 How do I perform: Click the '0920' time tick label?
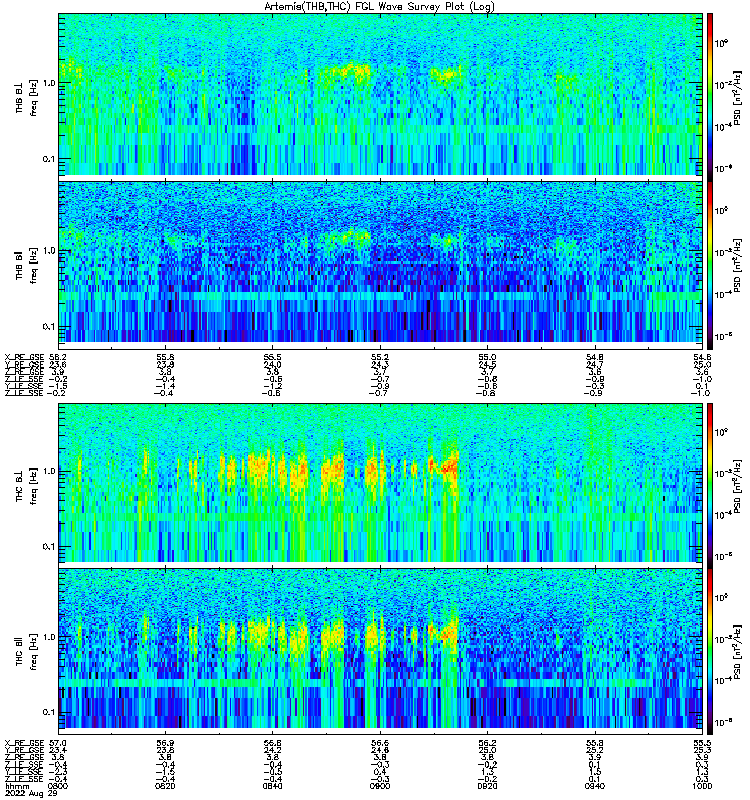tap(487, 786)
